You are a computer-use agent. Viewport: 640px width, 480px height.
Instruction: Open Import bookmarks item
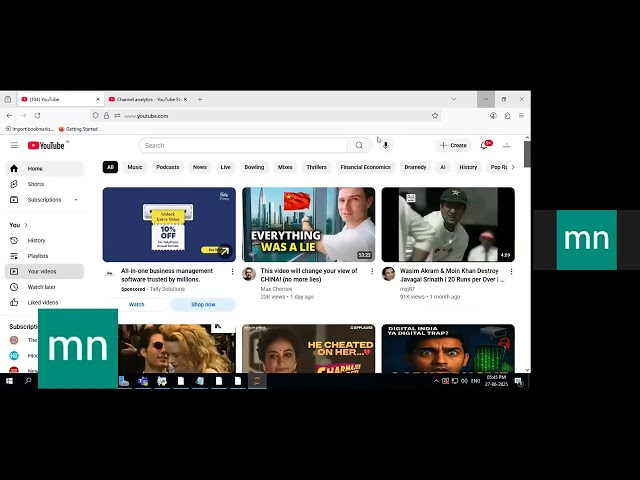pyautogui.click(x=29, y=129)
